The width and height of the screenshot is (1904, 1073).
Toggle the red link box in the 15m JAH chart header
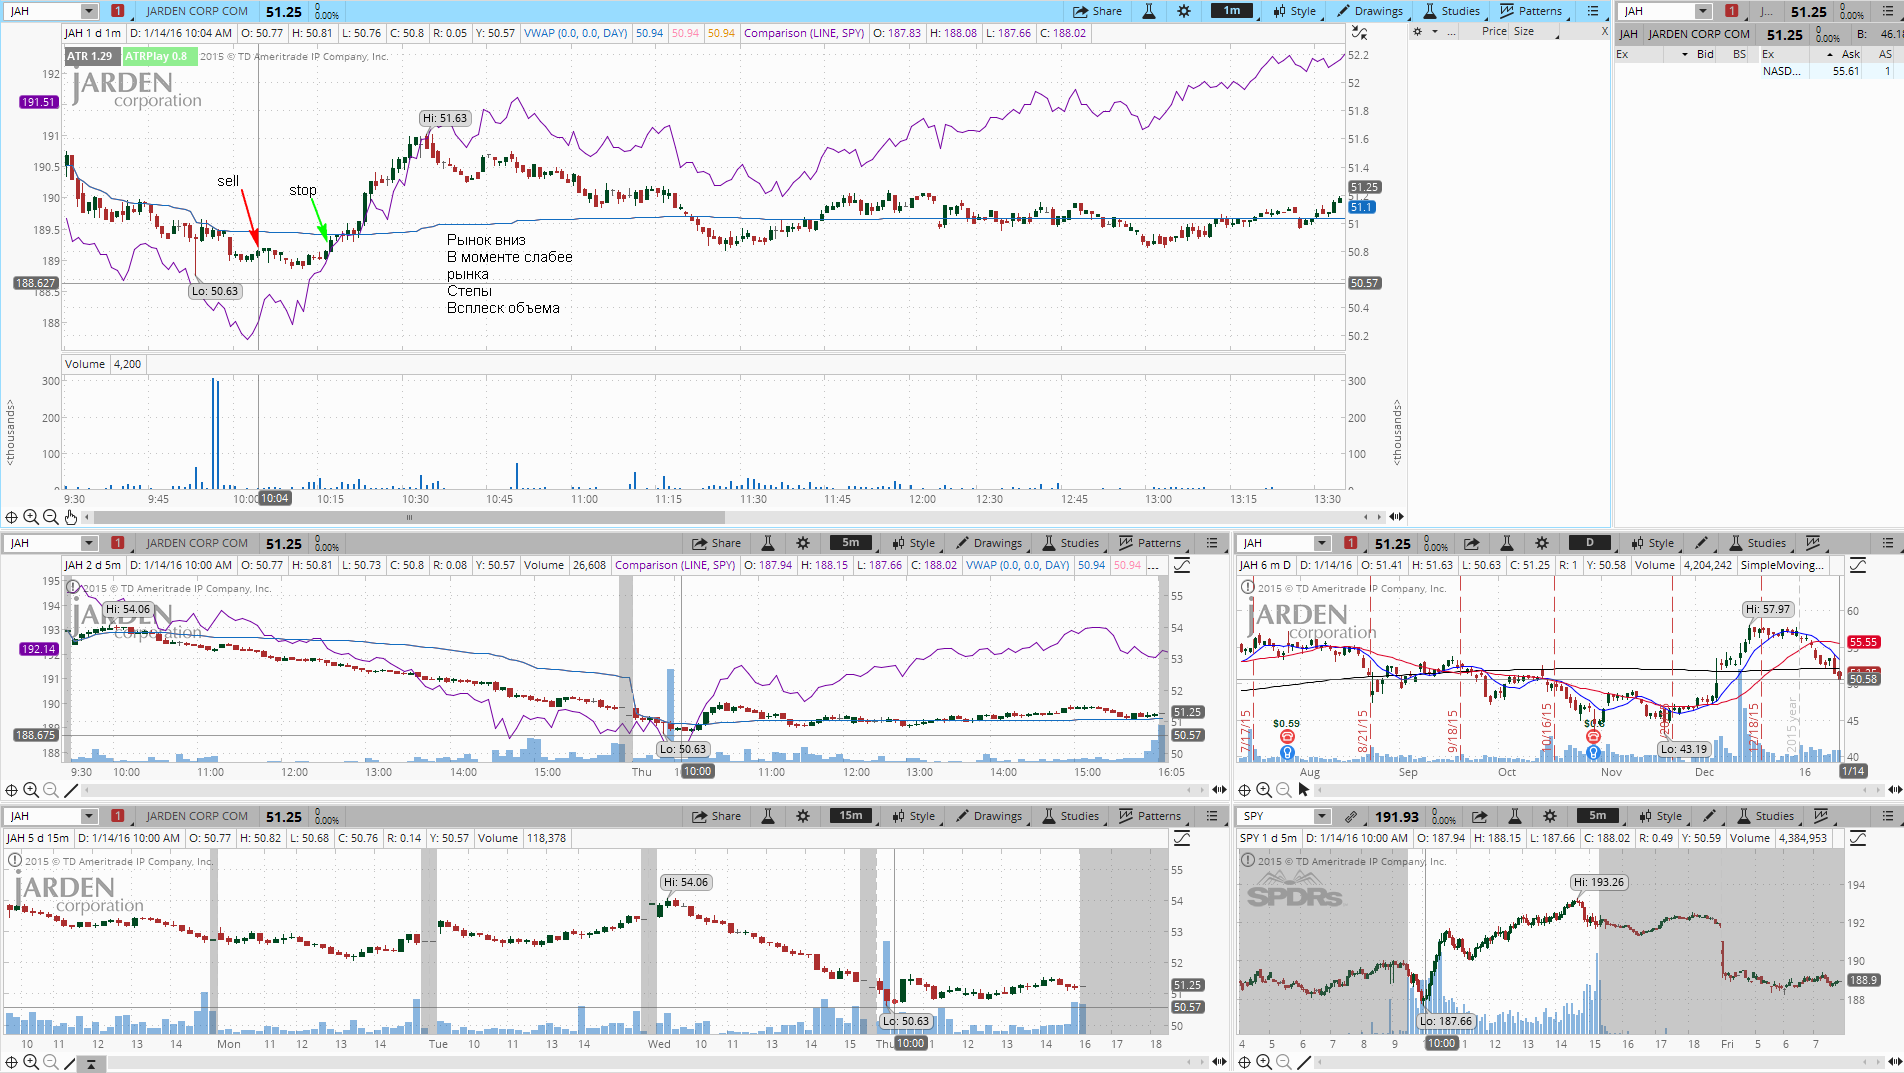118,816
